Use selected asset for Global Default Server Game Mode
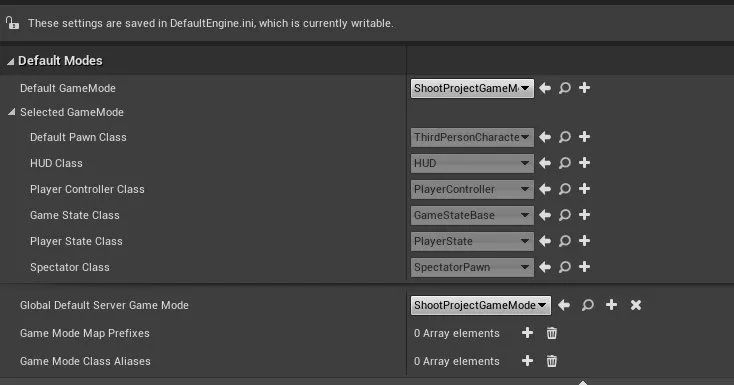734x385 pixels. (564, 305)
